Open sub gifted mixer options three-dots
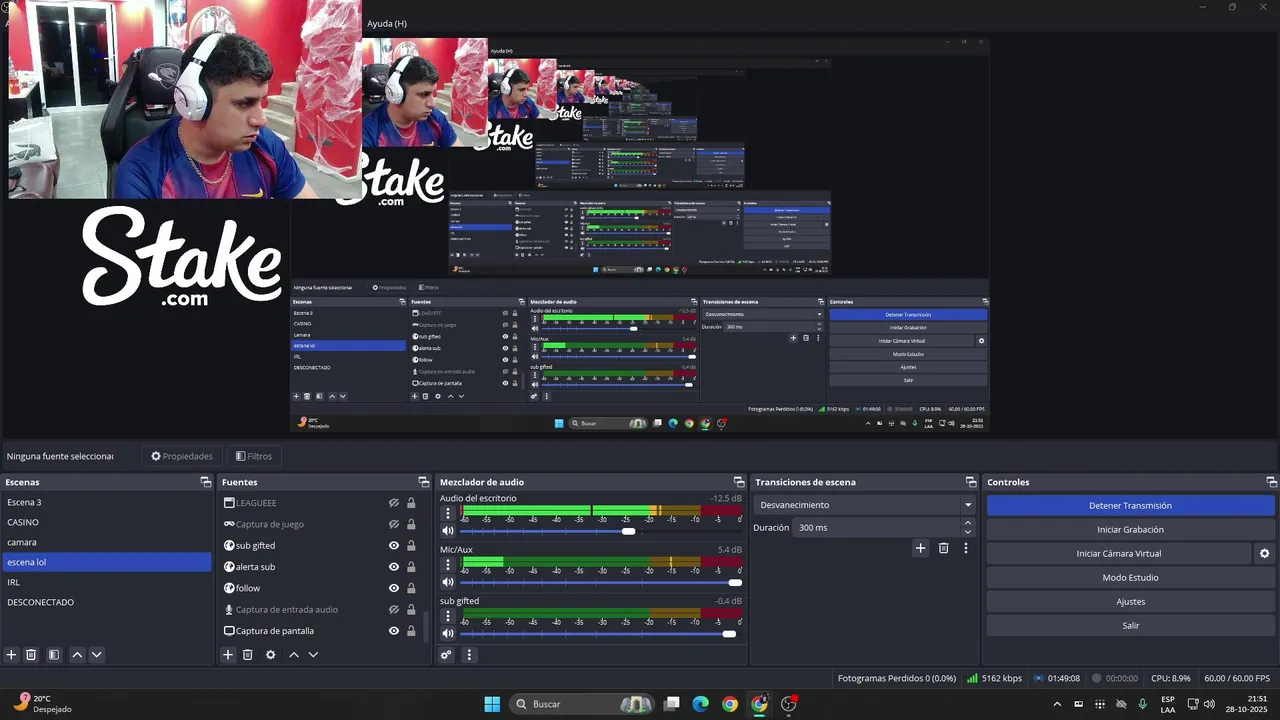 (448, 615)
